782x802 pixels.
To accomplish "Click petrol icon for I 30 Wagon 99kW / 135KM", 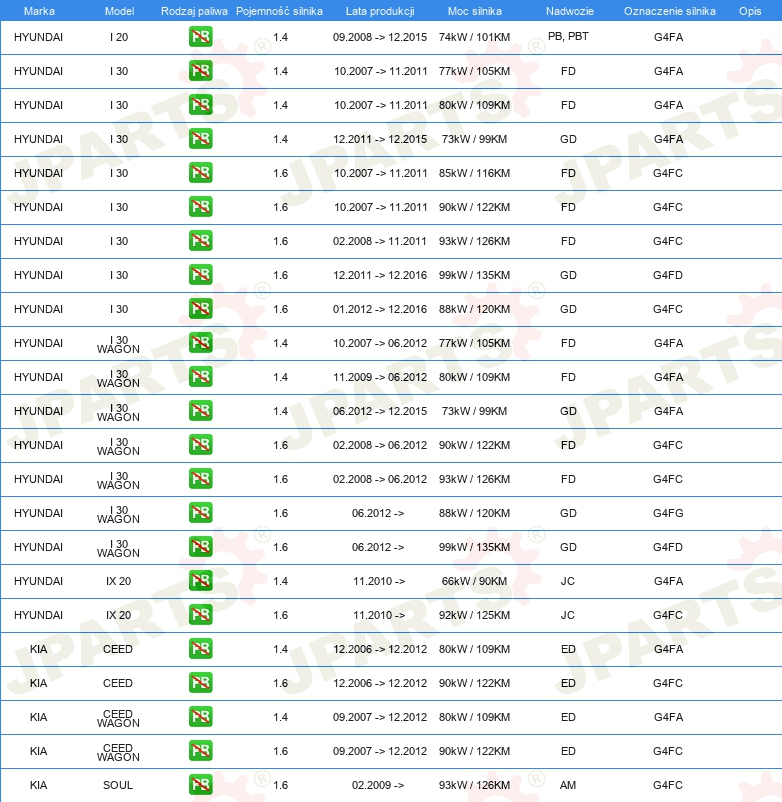I will (200, 547).
